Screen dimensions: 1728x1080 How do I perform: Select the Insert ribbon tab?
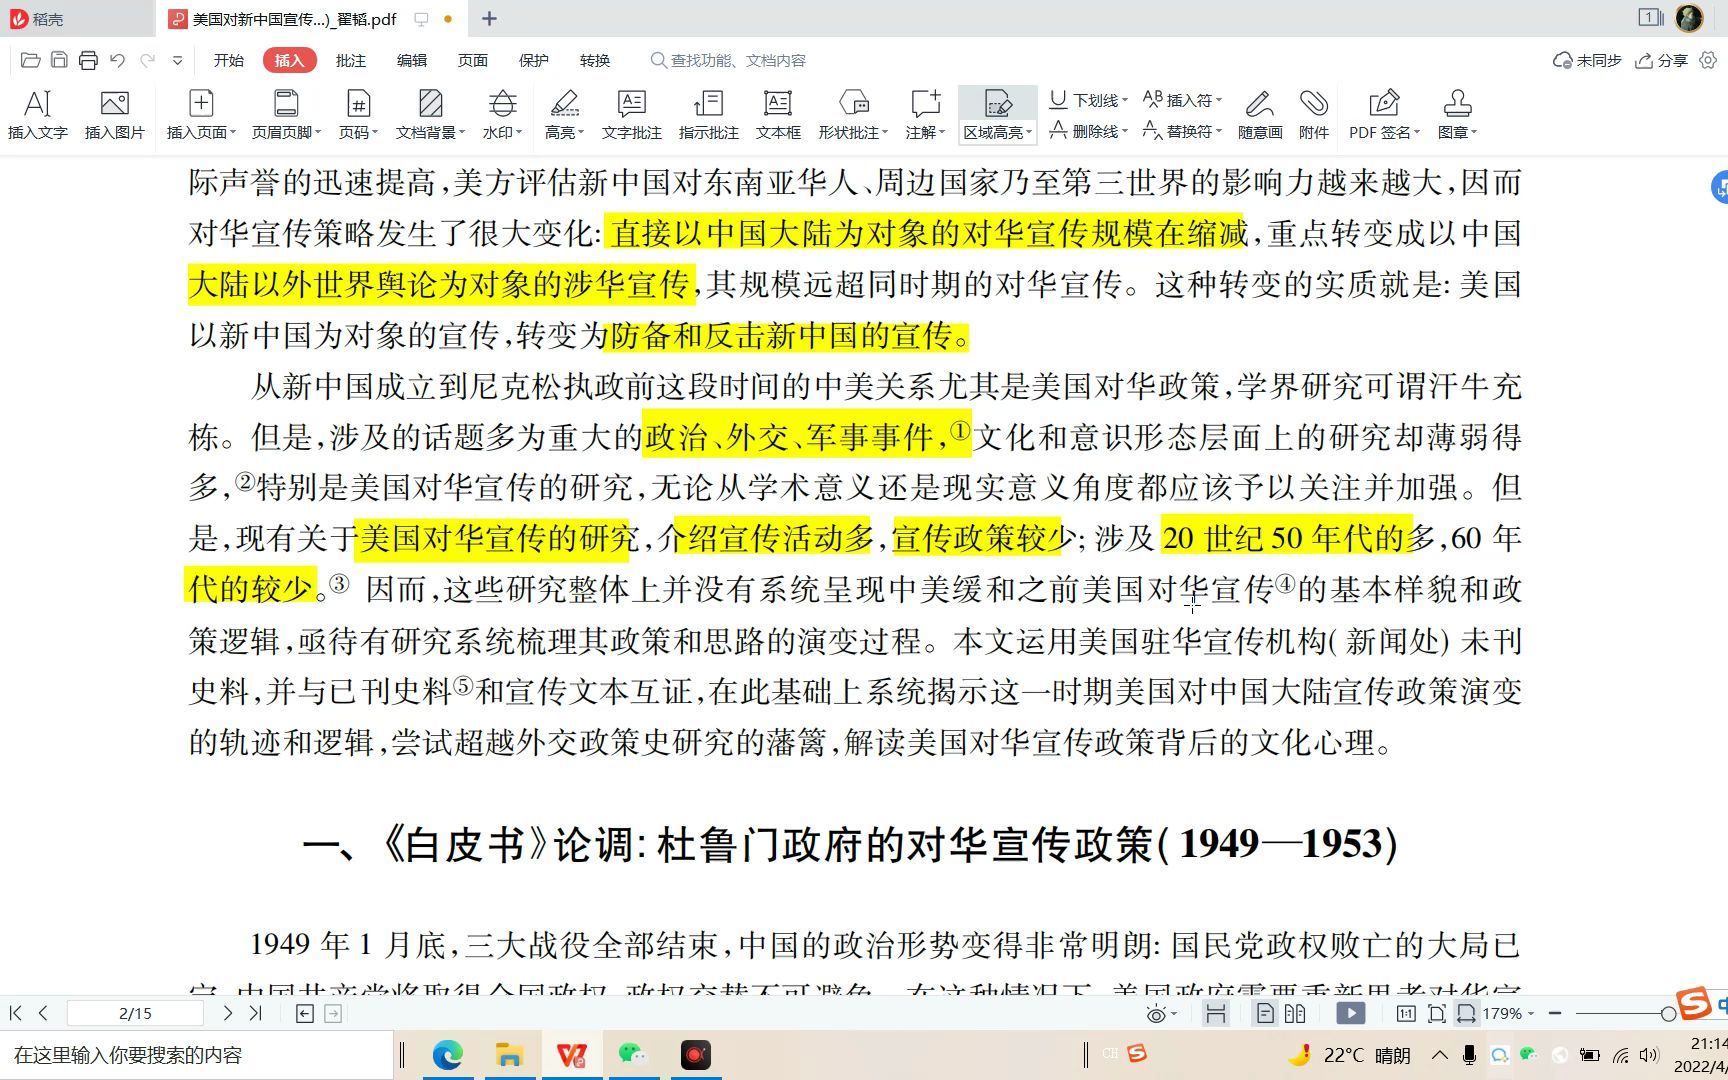coord(290,60)
